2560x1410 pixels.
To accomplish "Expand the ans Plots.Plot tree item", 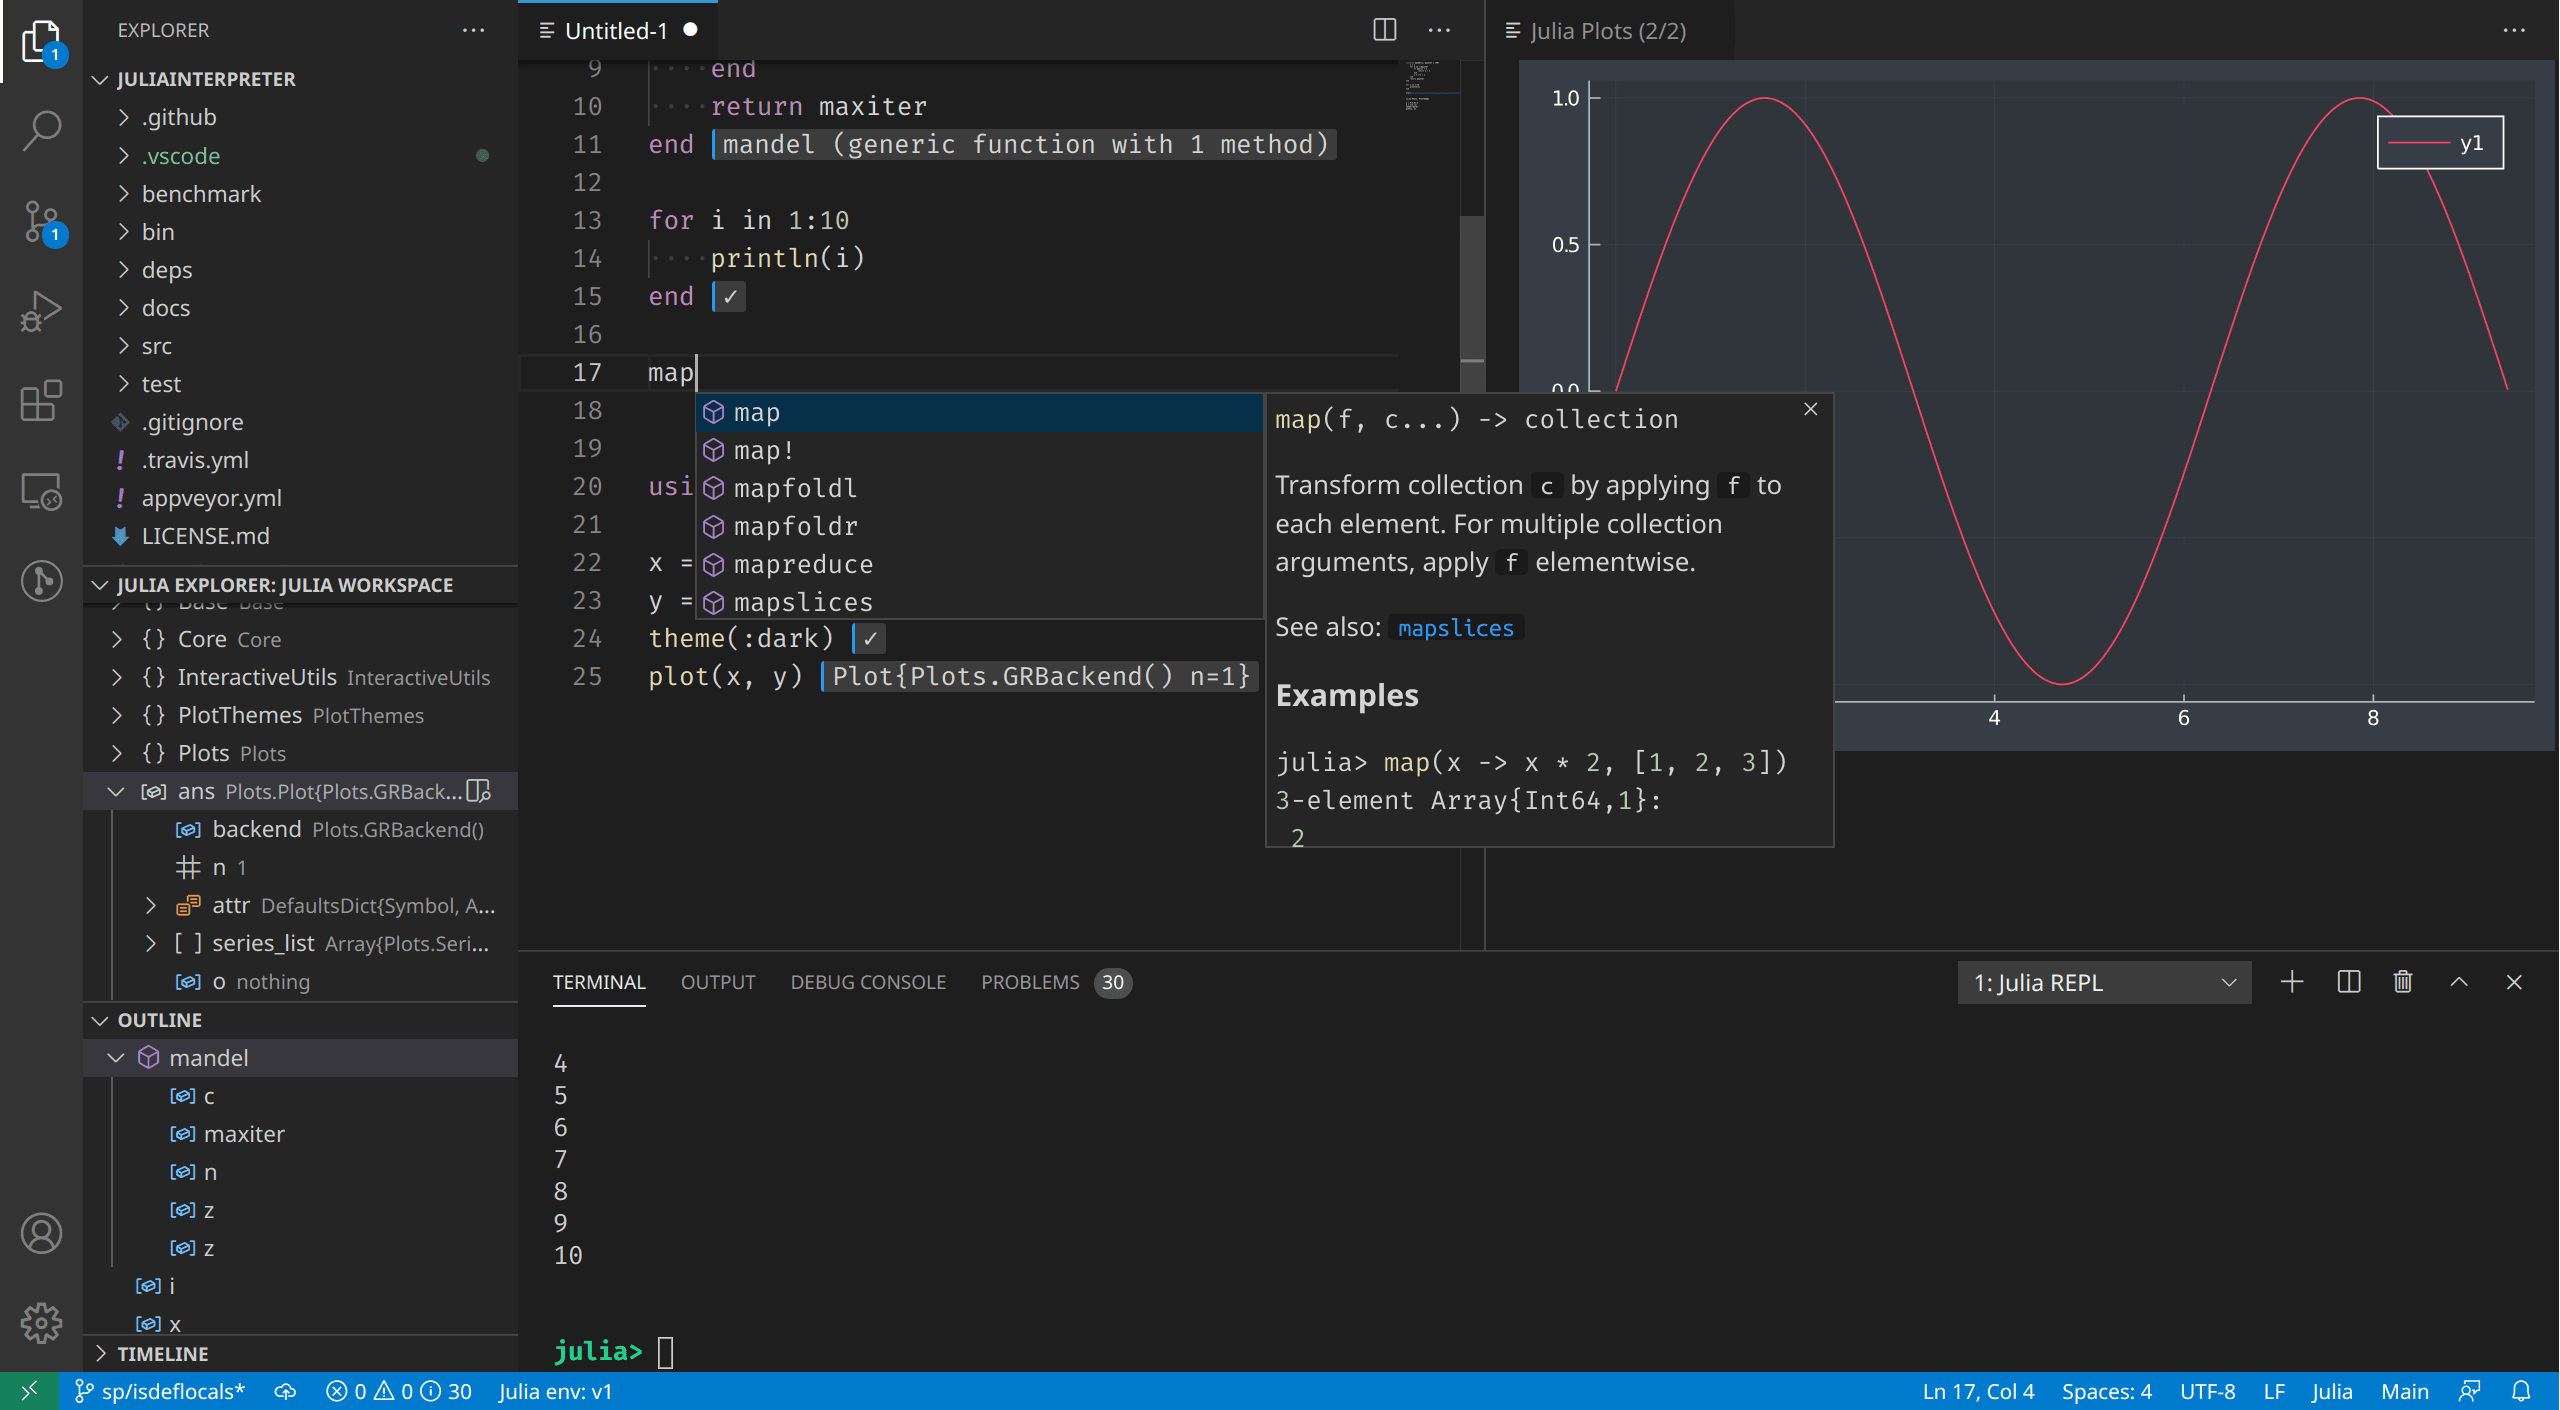I will pos(108,790).
